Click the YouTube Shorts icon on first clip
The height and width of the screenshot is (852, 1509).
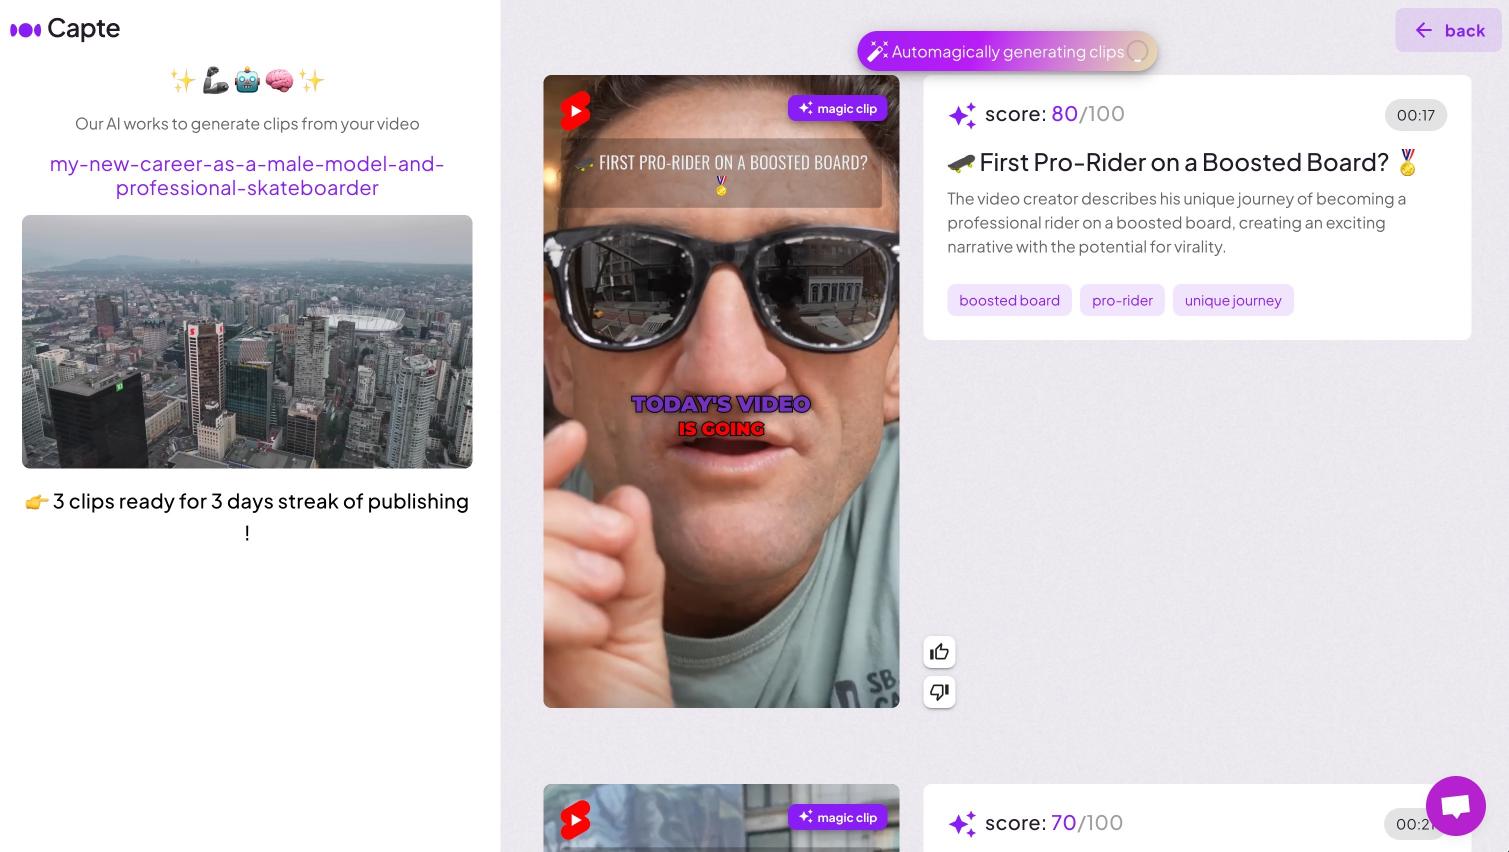[x=575, y=111]
